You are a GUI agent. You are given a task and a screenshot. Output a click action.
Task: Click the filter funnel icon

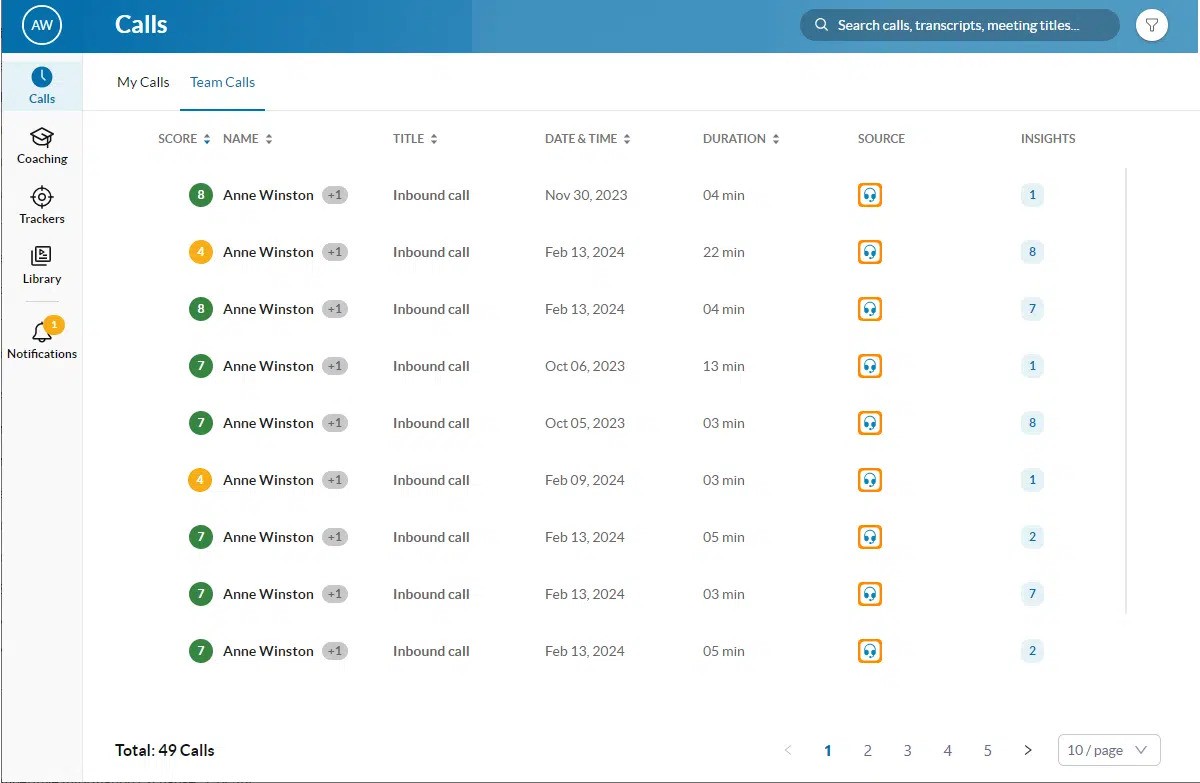[x=1152, y=25]
